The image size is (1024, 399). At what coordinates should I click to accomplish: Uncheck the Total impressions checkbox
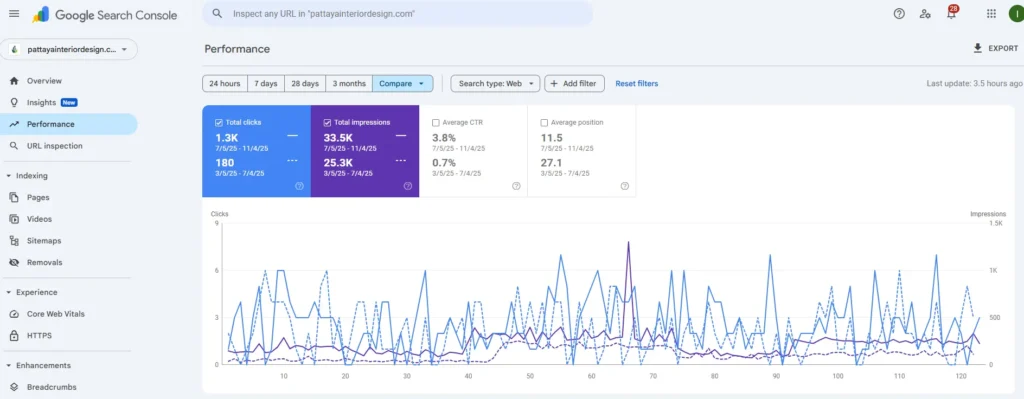[x=327, y=122]
